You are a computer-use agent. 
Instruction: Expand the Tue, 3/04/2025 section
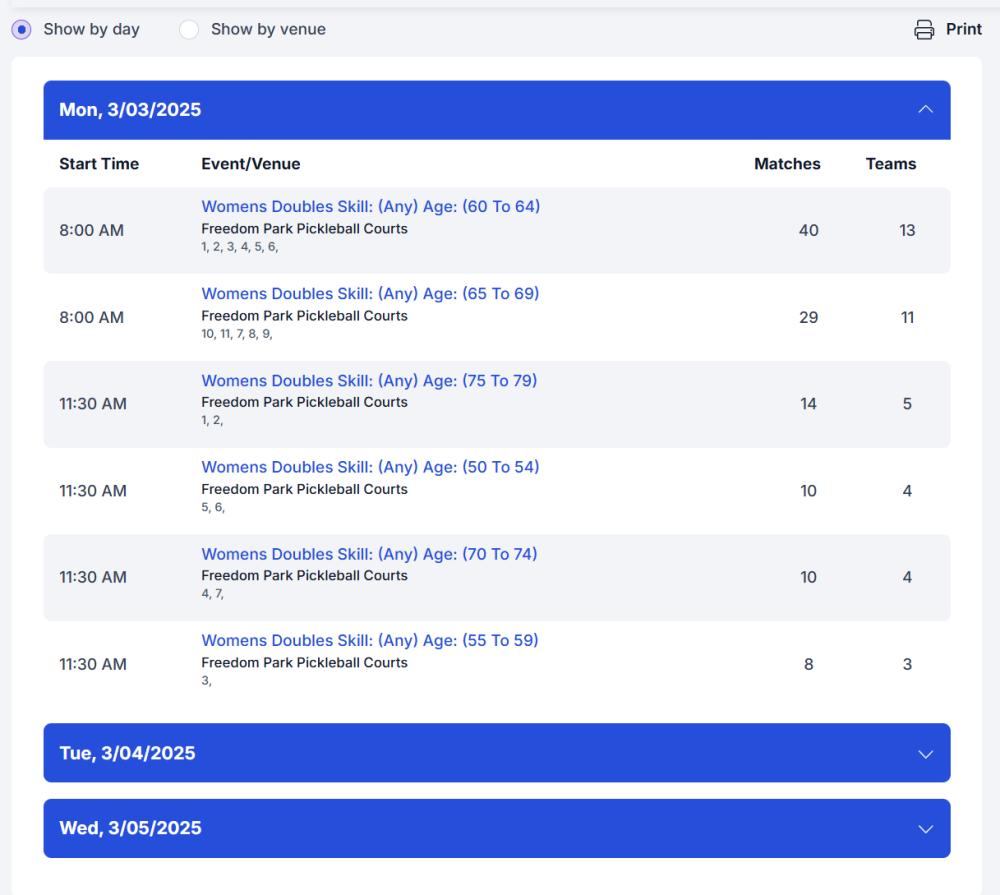point(496,753)
